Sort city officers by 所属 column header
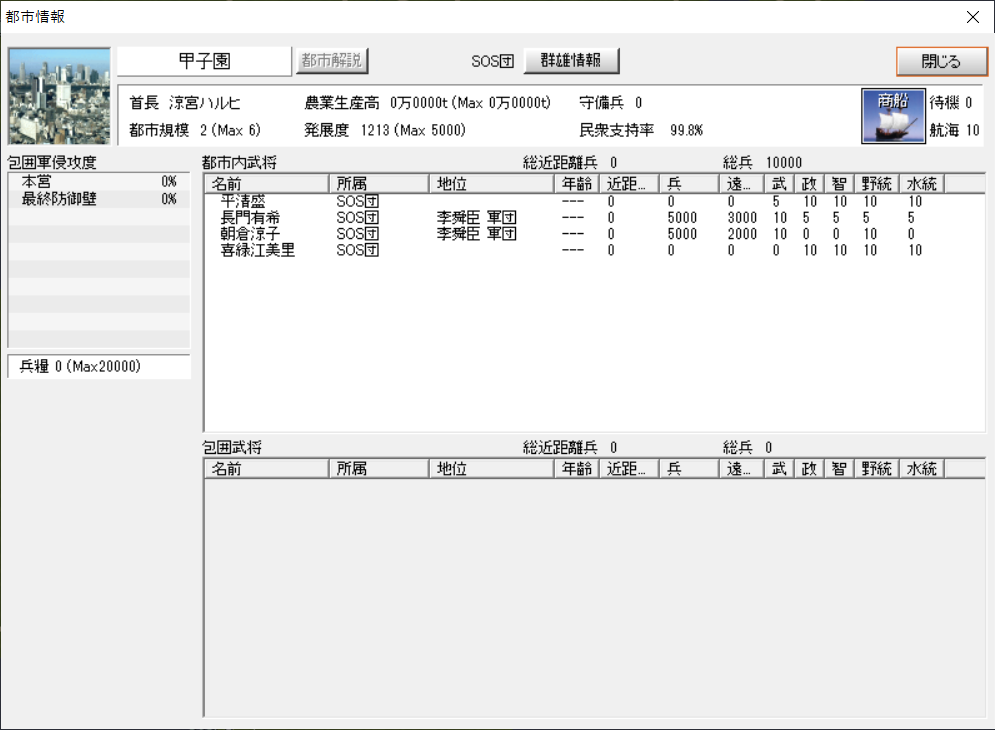This screenshot has width=995, height=730. point(378,183)
